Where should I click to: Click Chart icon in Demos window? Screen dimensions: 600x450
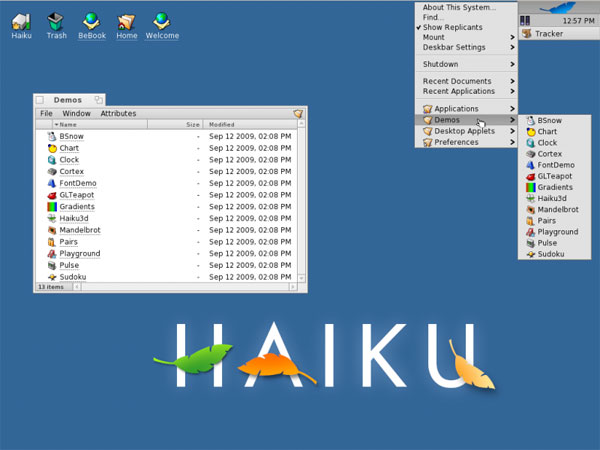pyautogui.click(x=52, y=148)
